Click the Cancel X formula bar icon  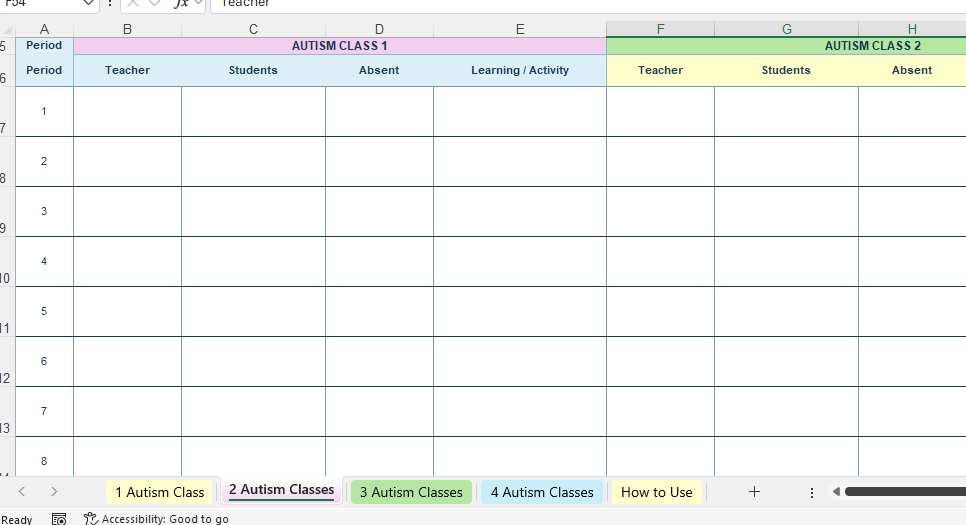(x=132, y=4)
